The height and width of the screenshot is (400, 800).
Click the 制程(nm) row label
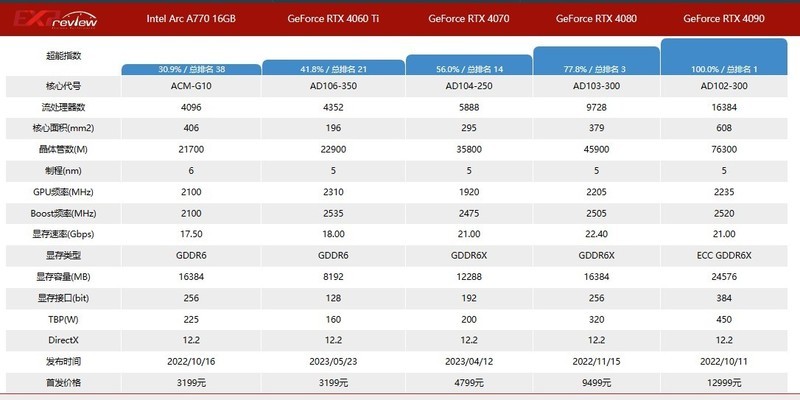(x=63, y=171)
